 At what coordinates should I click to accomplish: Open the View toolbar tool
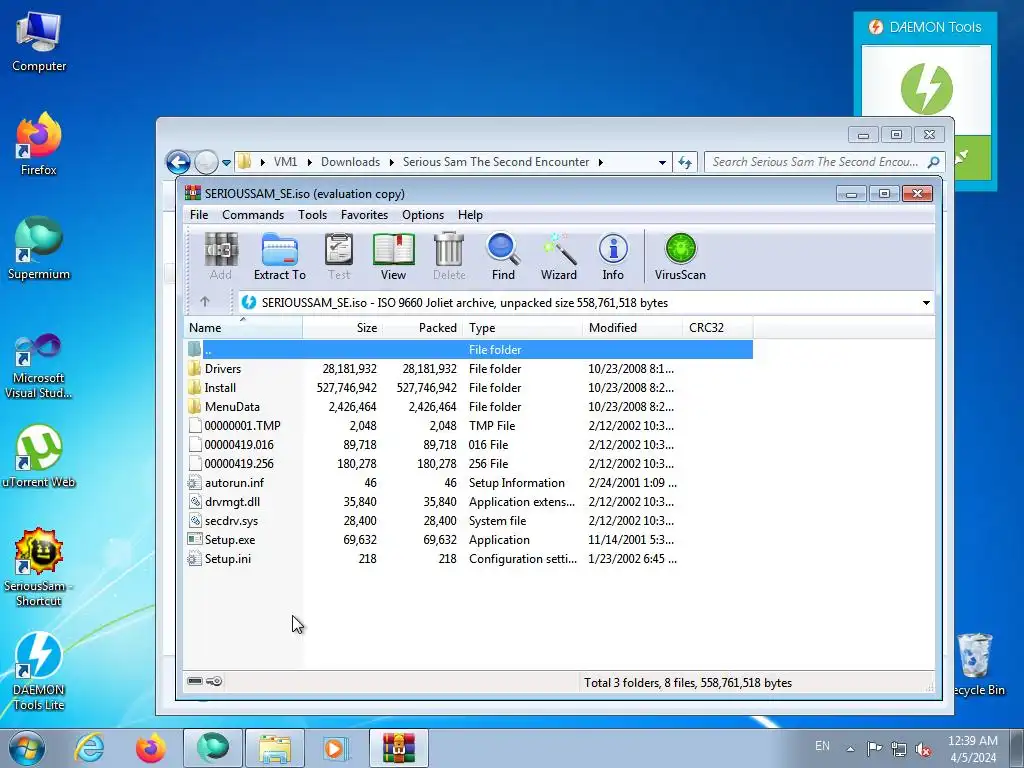coord(393,257)
